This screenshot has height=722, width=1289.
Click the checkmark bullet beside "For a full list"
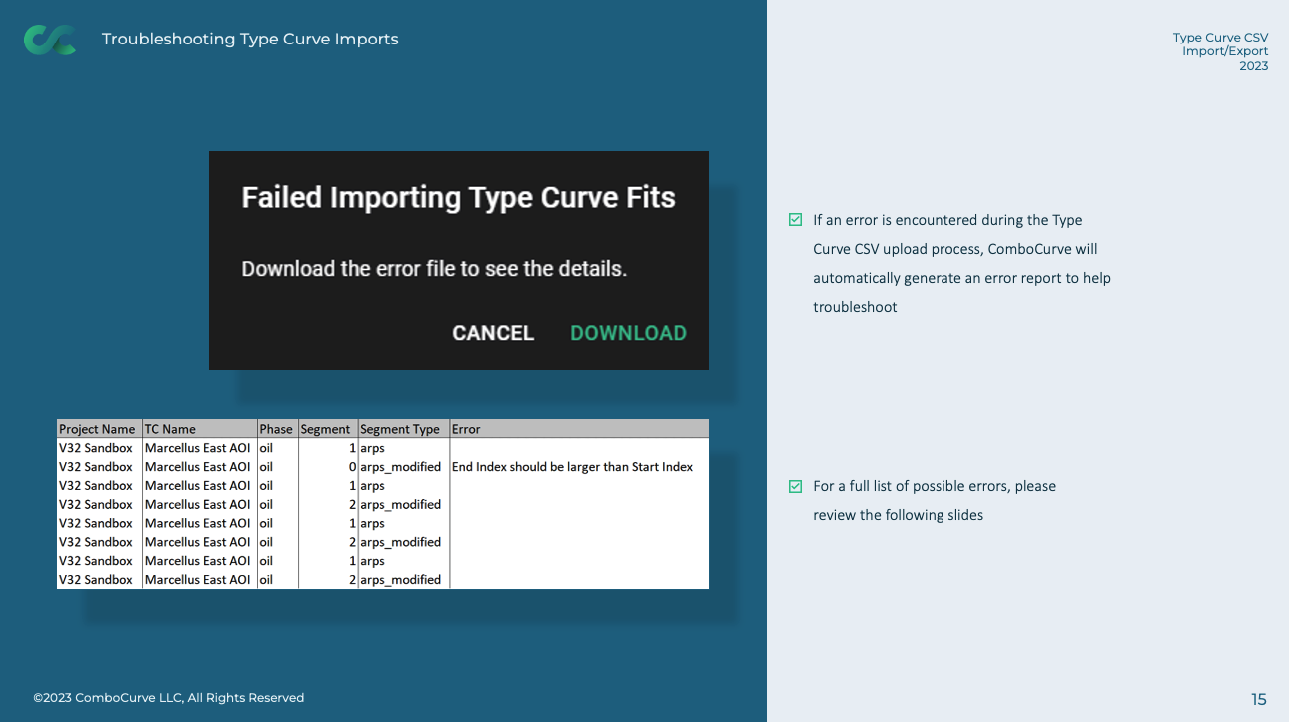click(x=796, y=486)
